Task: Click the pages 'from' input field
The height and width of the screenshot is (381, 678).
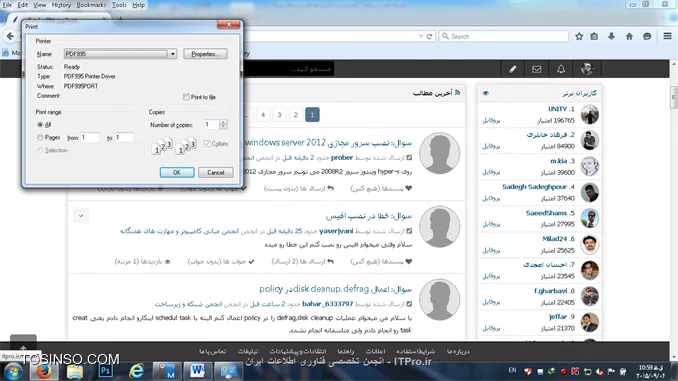Action: coord(90,138)
